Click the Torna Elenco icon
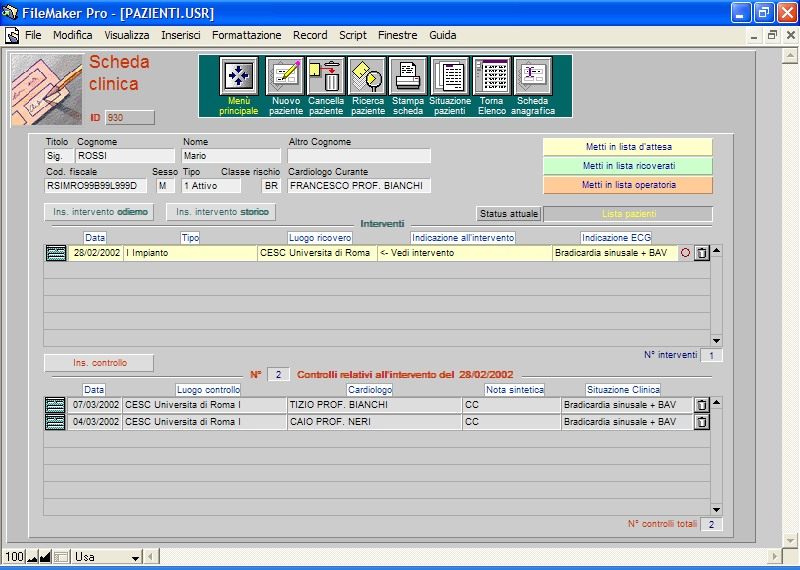The width and height of the screenshot is (800, 570). coord(491,76)
